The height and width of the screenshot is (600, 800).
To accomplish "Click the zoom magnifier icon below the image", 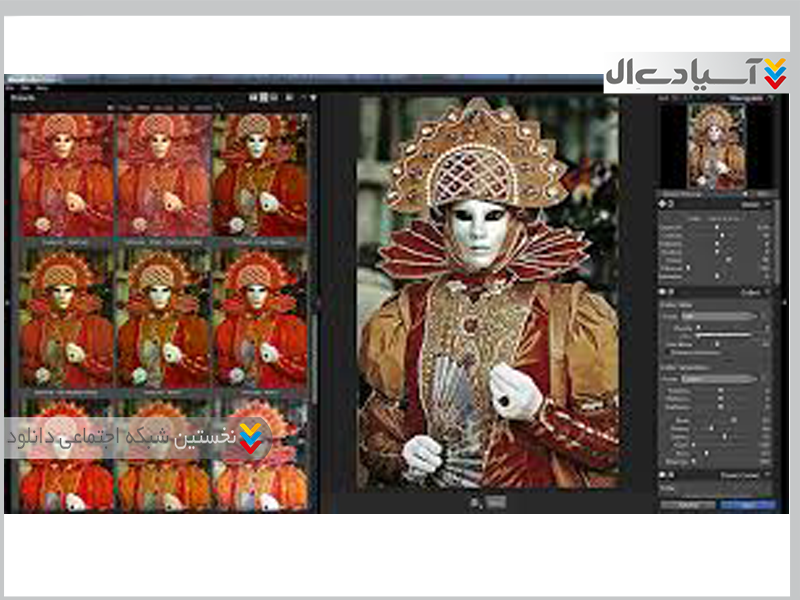I will click(x=477, y=502).
